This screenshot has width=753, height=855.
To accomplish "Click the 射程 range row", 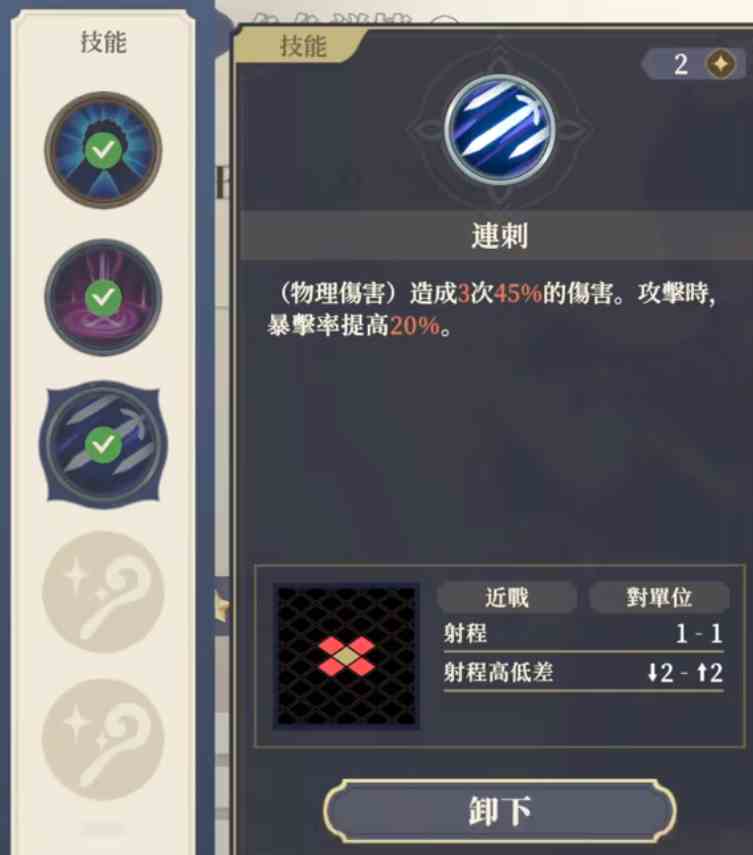I will pyautogui.click(x=583, y=634).
